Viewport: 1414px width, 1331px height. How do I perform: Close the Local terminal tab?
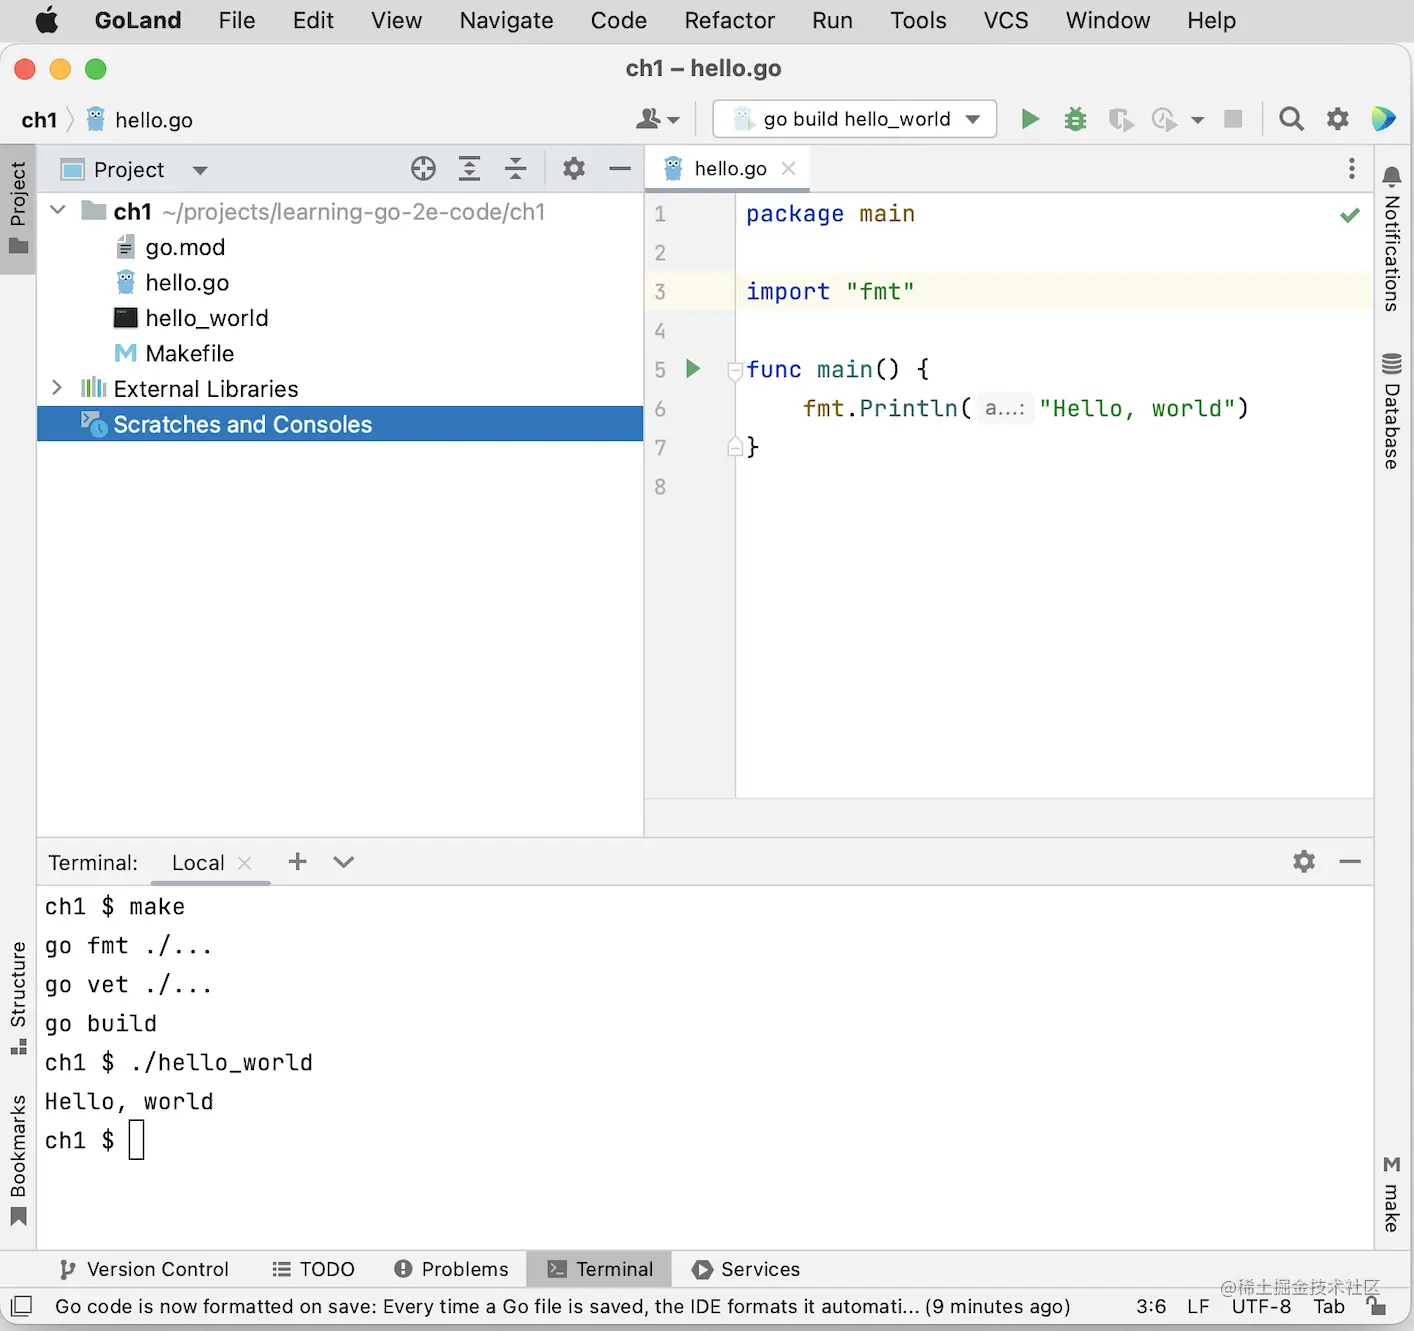click(244, 863)
